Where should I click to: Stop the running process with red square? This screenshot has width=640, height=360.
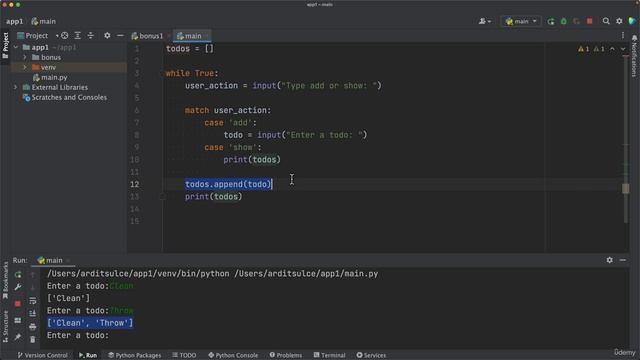coord(589,21)
